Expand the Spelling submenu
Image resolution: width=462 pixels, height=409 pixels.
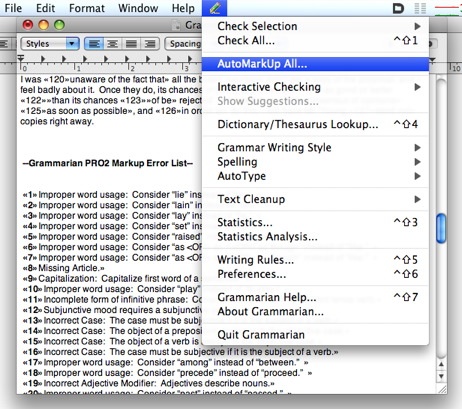(x=315, y=162)
